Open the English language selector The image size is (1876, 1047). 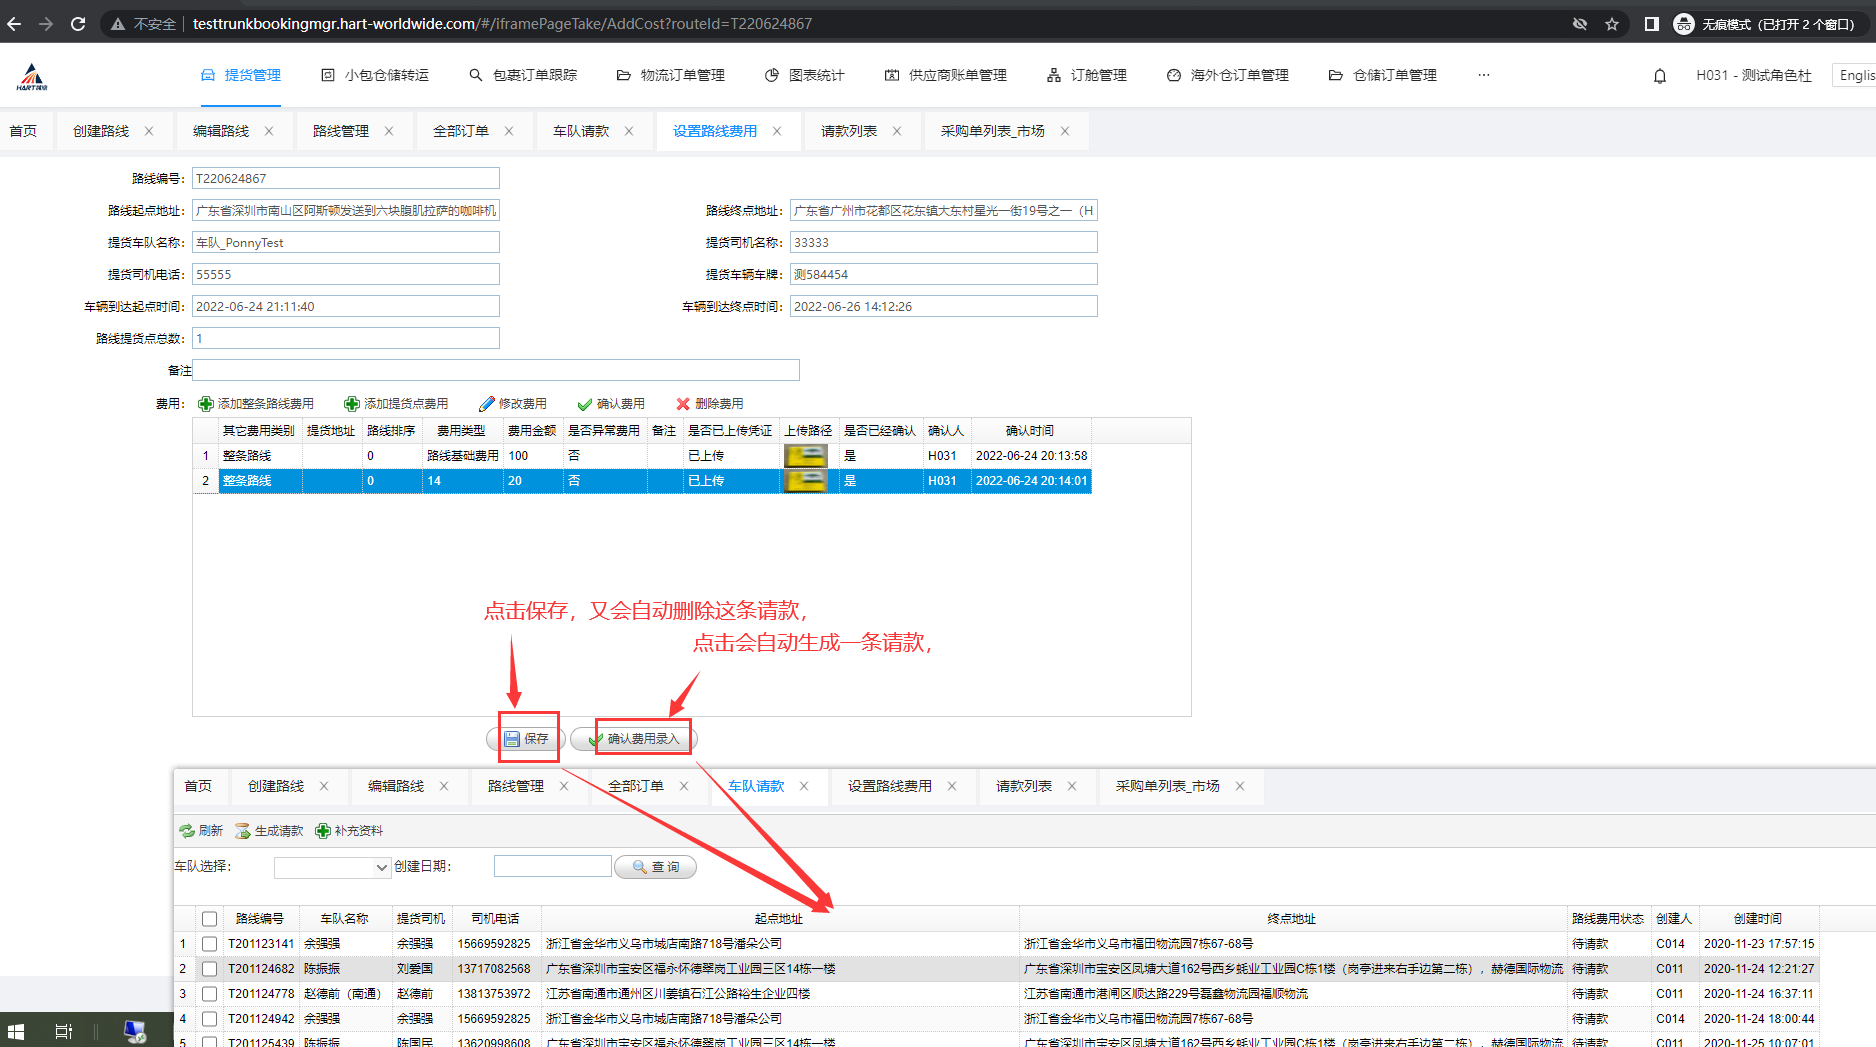(1855, 75)
